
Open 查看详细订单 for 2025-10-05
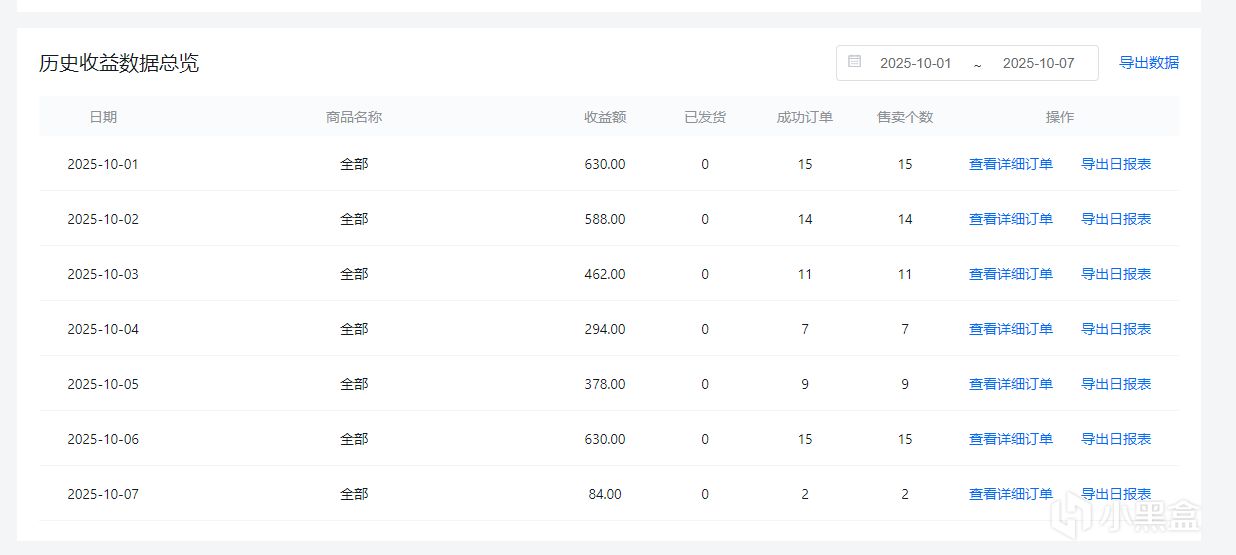1010,384
